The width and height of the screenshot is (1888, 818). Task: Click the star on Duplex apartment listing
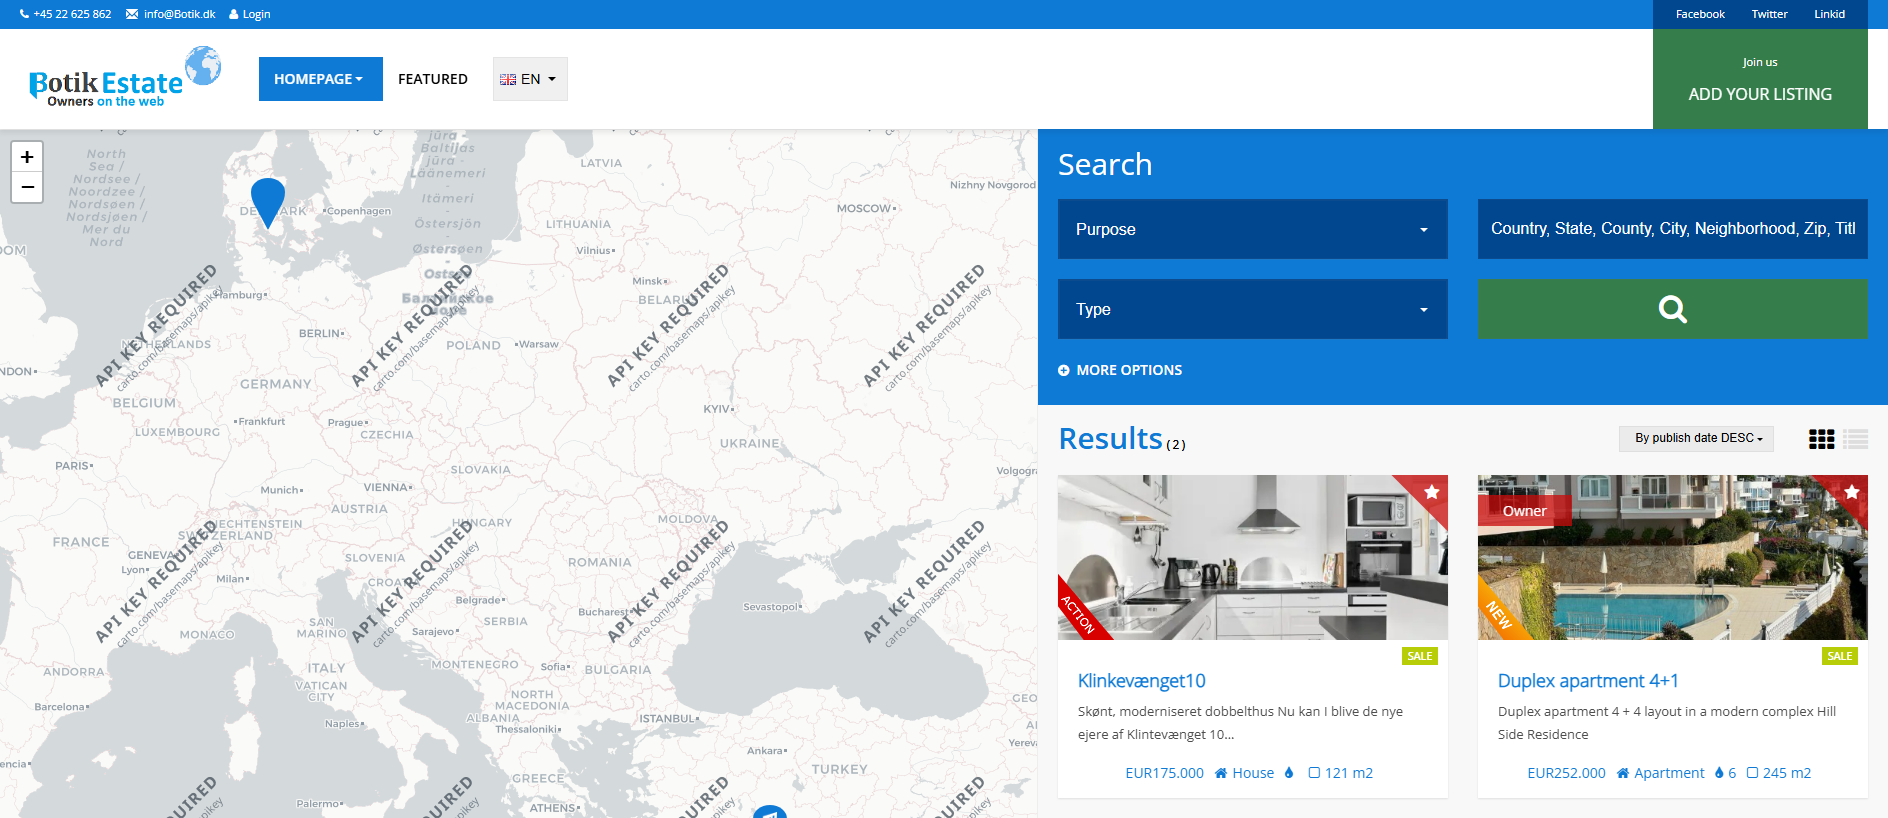(1852, 491)
